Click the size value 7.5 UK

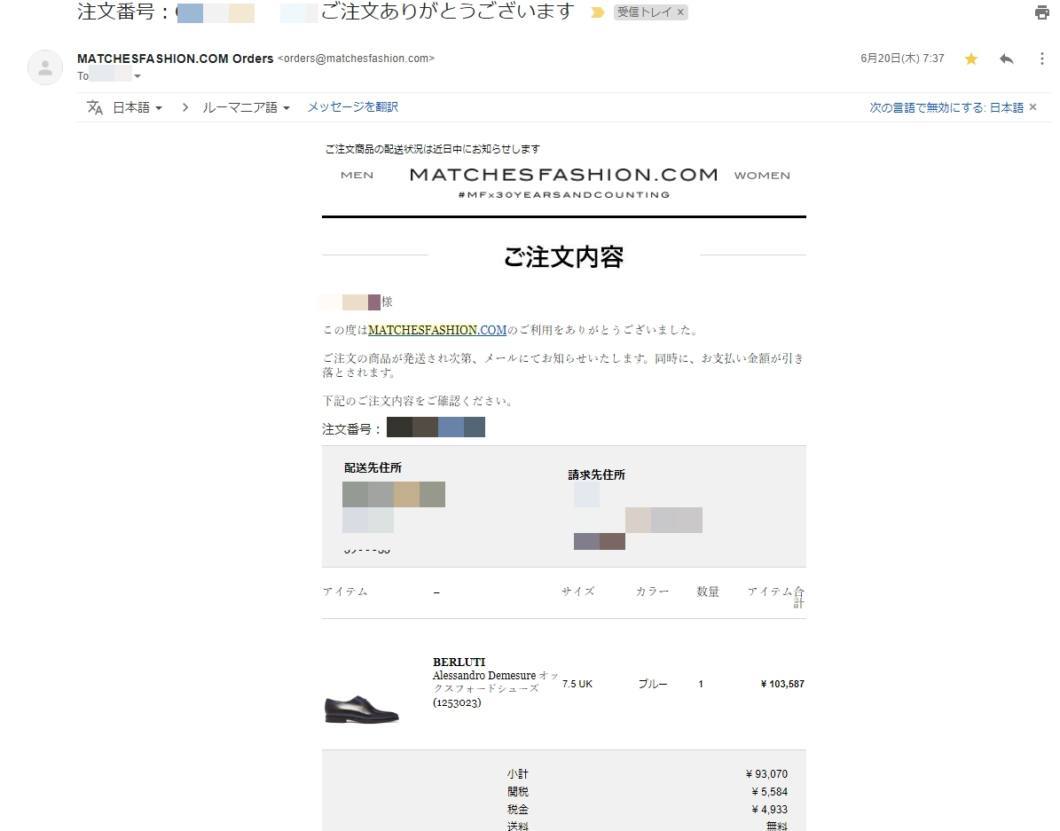pos(577,684)
